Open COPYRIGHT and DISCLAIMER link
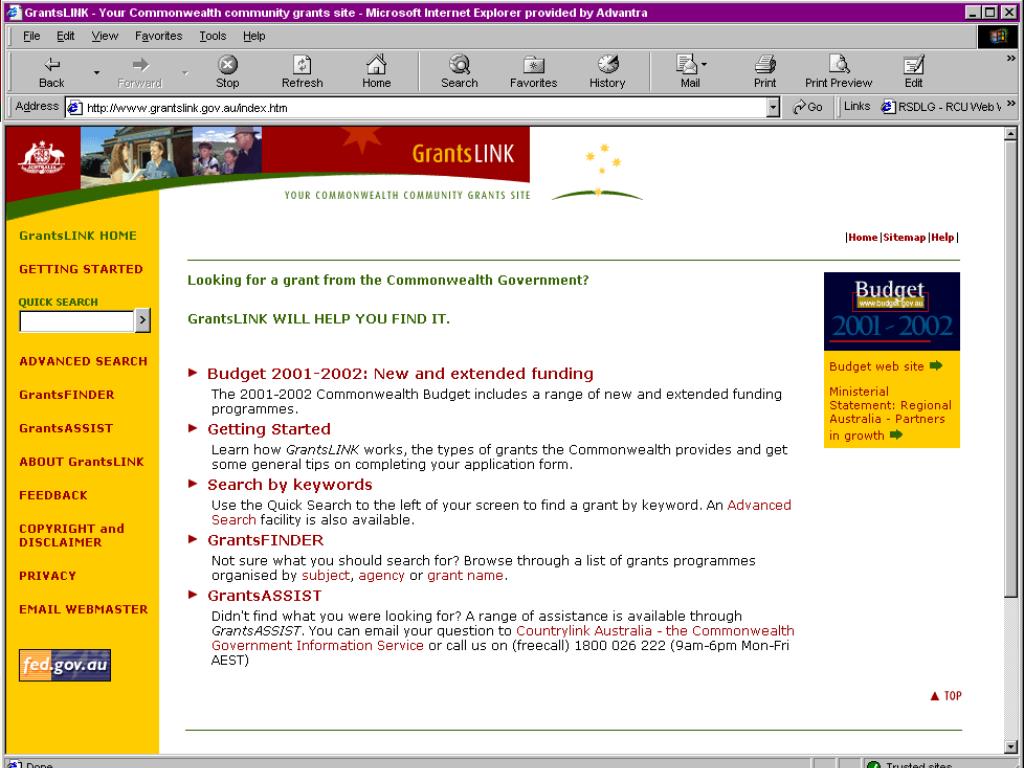 (72, 536)
